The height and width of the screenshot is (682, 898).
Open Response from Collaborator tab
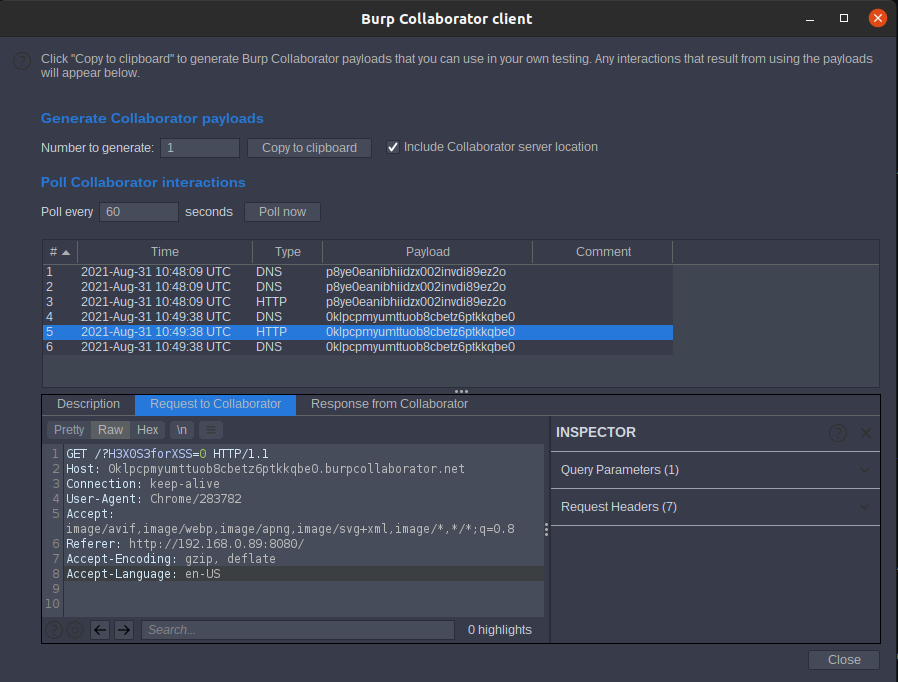[389, 404]
